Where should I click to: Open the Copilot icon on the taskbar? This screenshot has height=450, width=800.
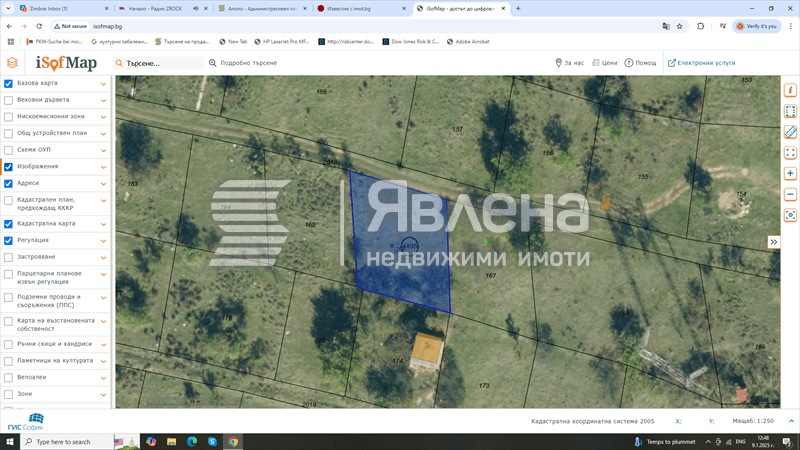pyautogui.click(x=151, y=442)
